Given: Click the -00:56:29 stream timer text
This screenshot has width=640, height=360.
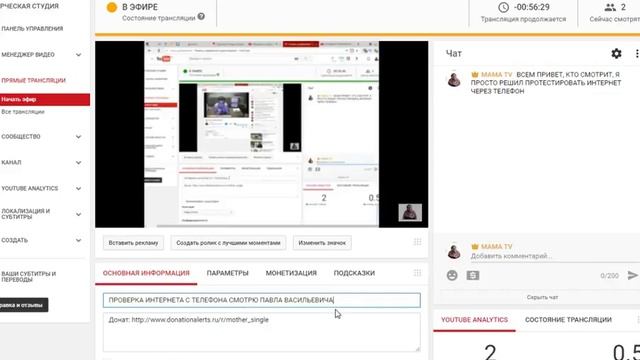Looking at the screenshot, I should click(x=531, y=7).
